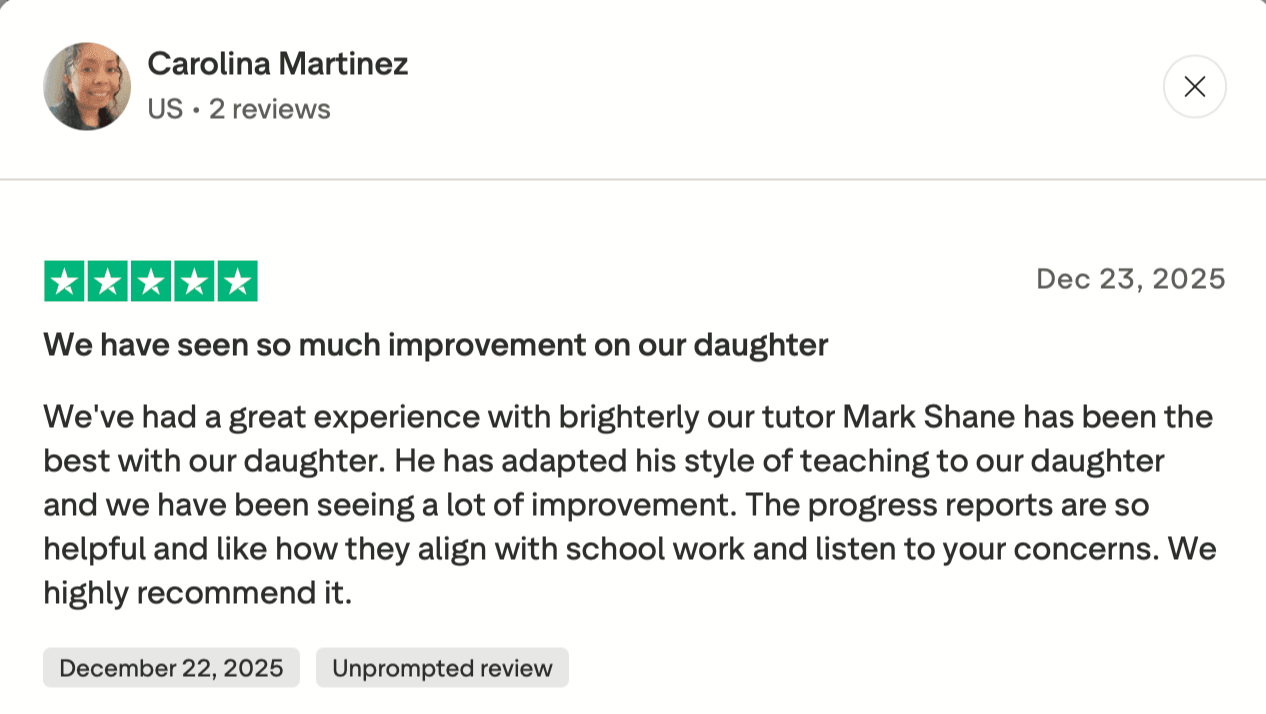Click the Dec 23, 2025 posting date
The height and width of the screenshot is (714, 1266).
pos(1130,279)
